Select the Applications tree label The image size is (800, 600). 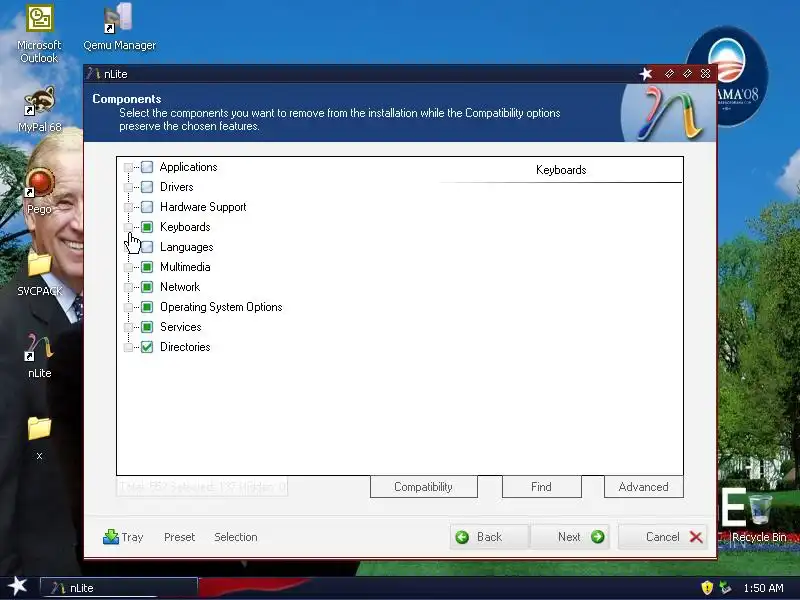(188, 167)
